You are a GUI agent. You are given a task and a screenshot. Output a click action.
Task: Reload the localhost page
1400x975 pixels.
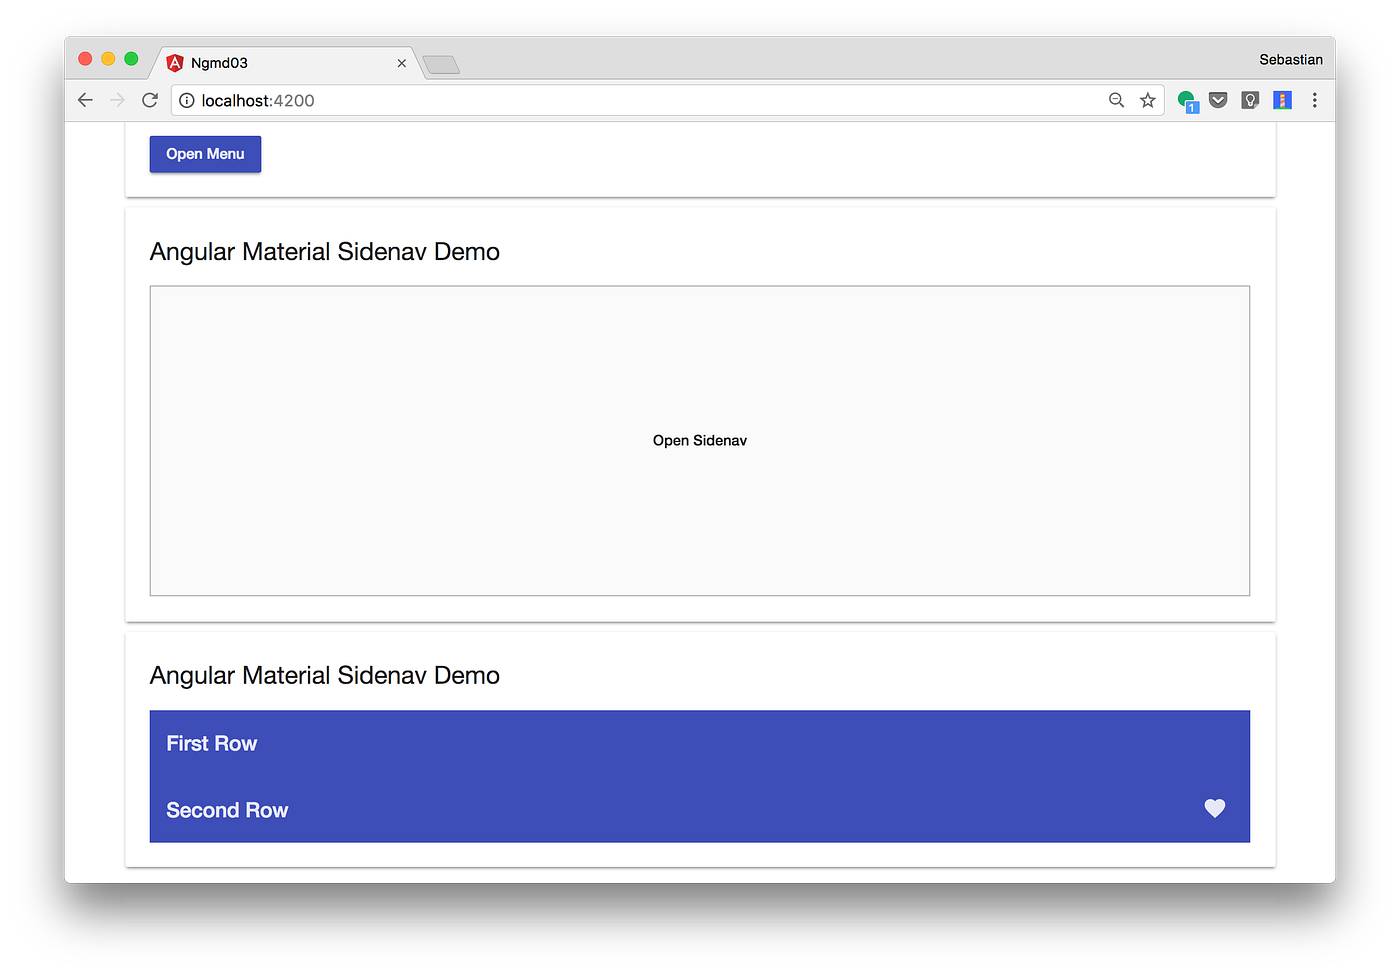pos(150,100)
